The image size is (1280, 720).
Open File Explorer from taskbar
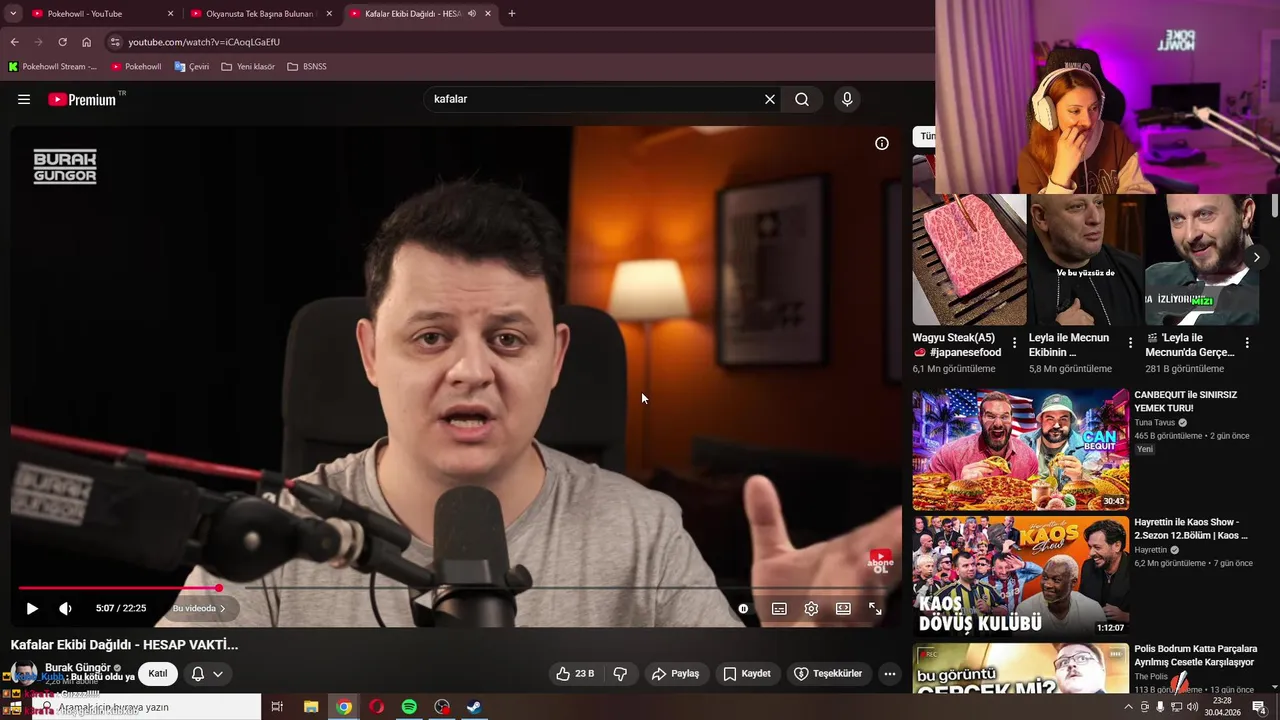point(311,707)
